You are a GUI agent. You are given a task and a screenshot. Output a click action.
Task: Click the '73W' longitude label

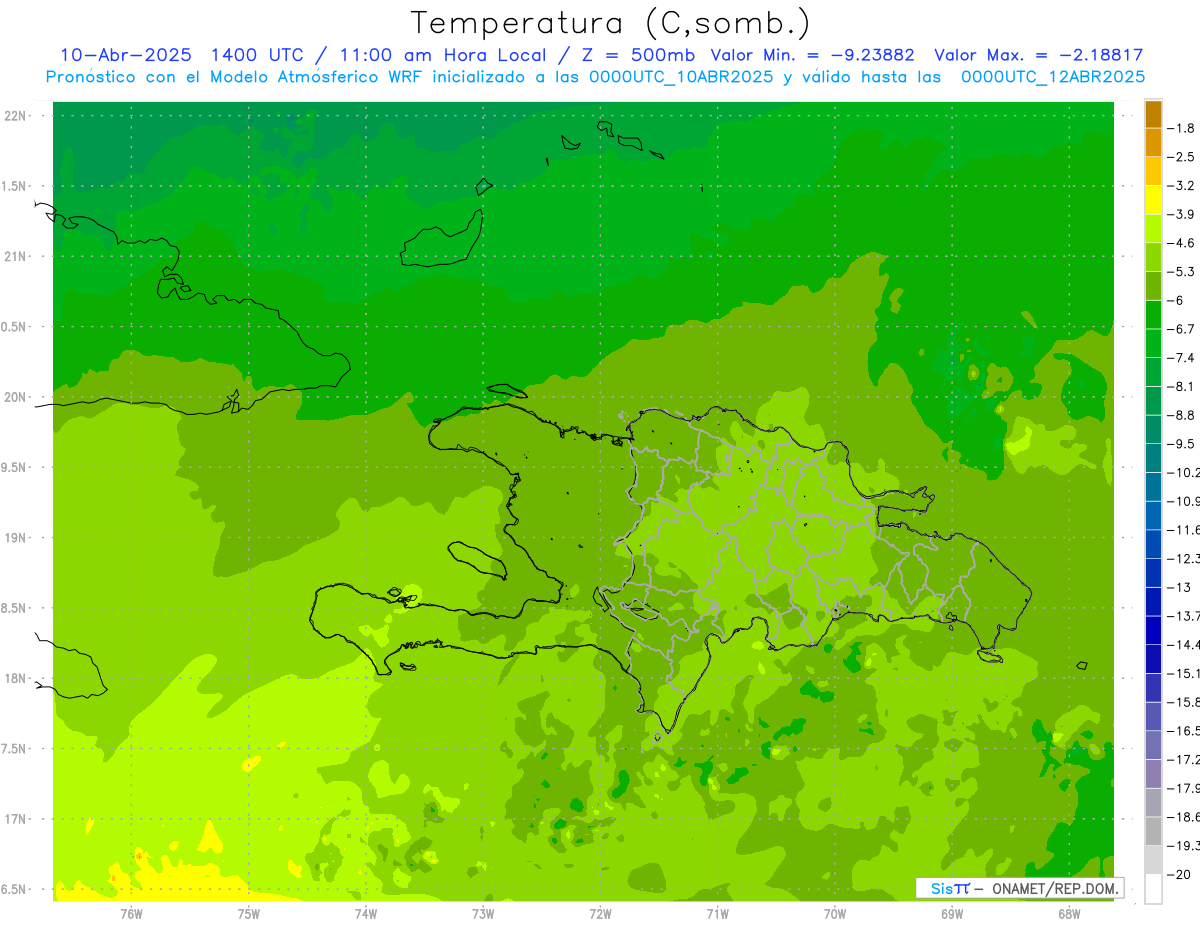(483, 914)
